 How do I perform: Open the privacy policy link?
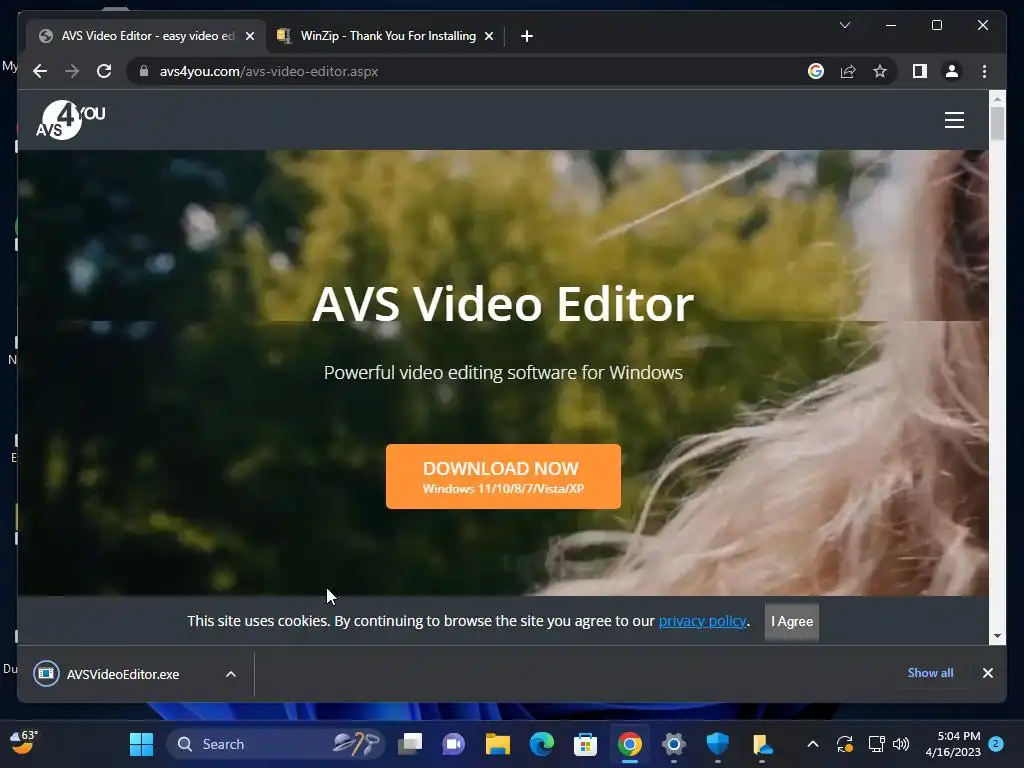[x=702, y=621]
